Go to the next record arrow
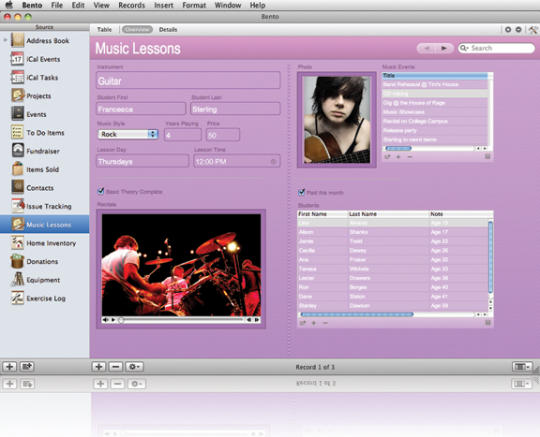Viewport: 540px width, 437px height. click(x=444, y=48)
